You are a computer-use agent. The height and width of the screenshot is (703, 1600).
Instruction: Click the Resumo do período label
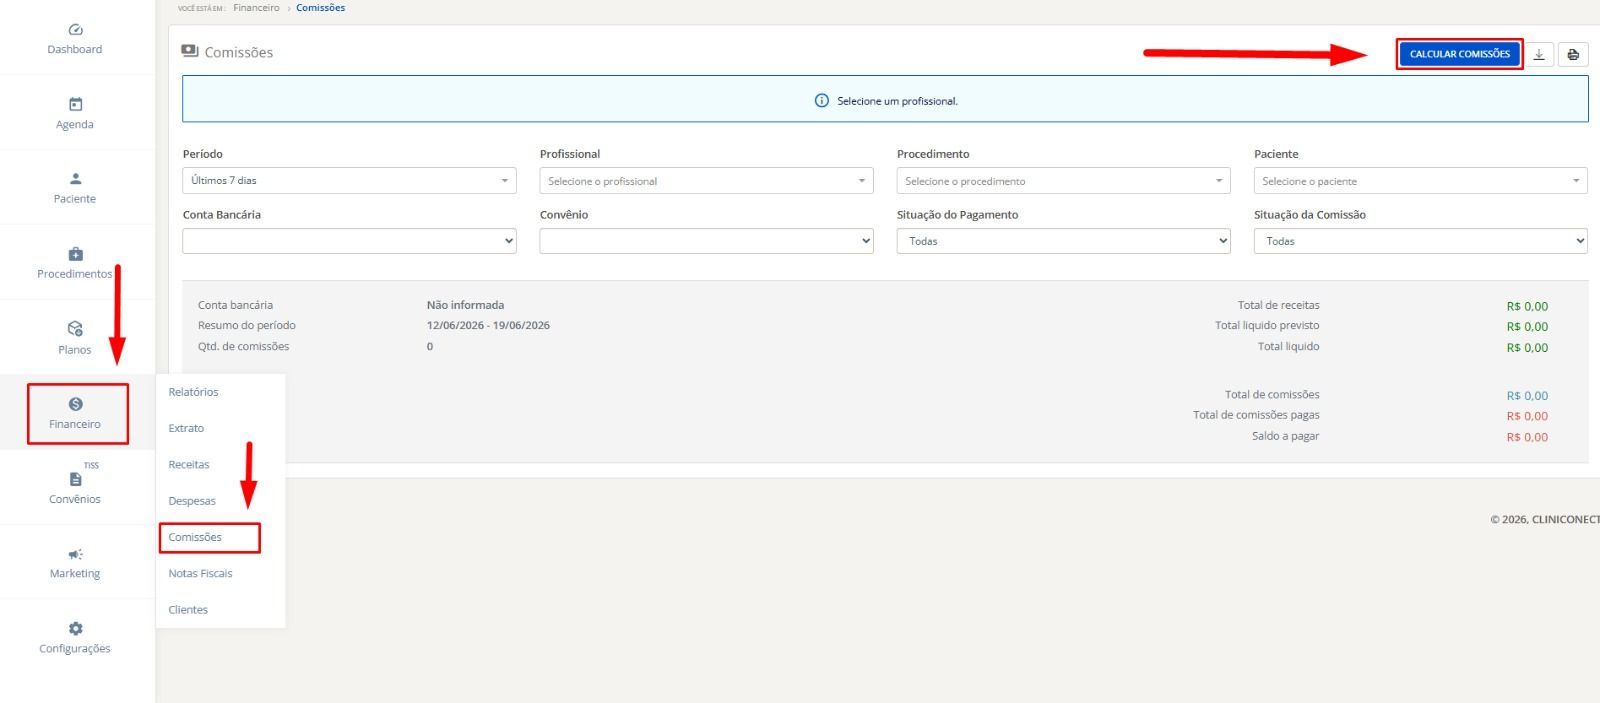tap(247, 325)
